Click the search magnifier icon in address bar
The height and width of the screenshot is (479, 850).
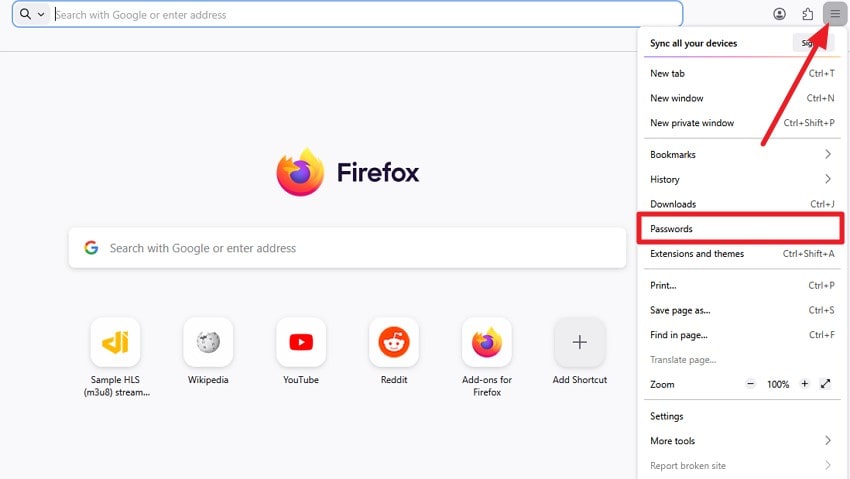(x=25, y=14)
